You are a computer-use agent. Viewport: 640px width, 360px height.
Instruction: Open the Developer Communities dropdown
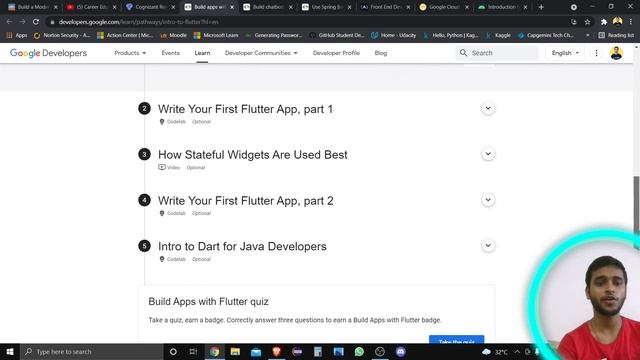point(261,53)
